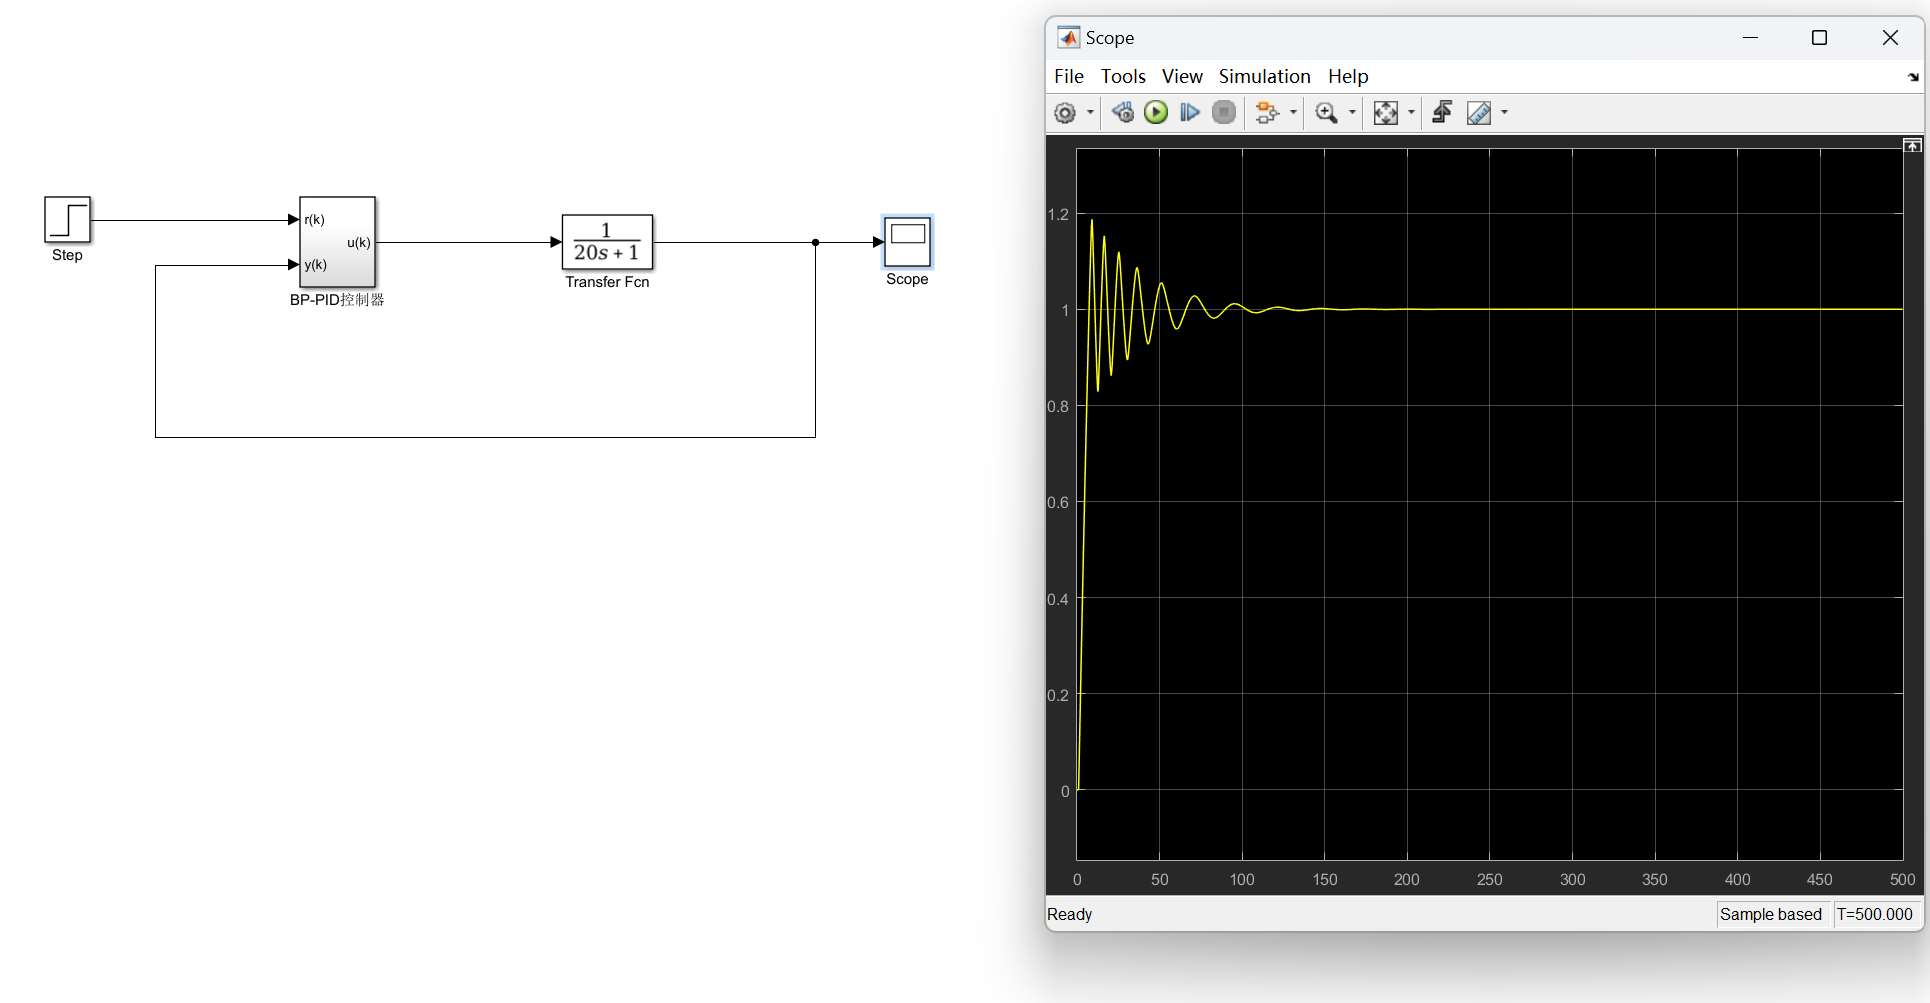
Task: Open Scope configuration properties gear
Action: [x=1065, y=113]
